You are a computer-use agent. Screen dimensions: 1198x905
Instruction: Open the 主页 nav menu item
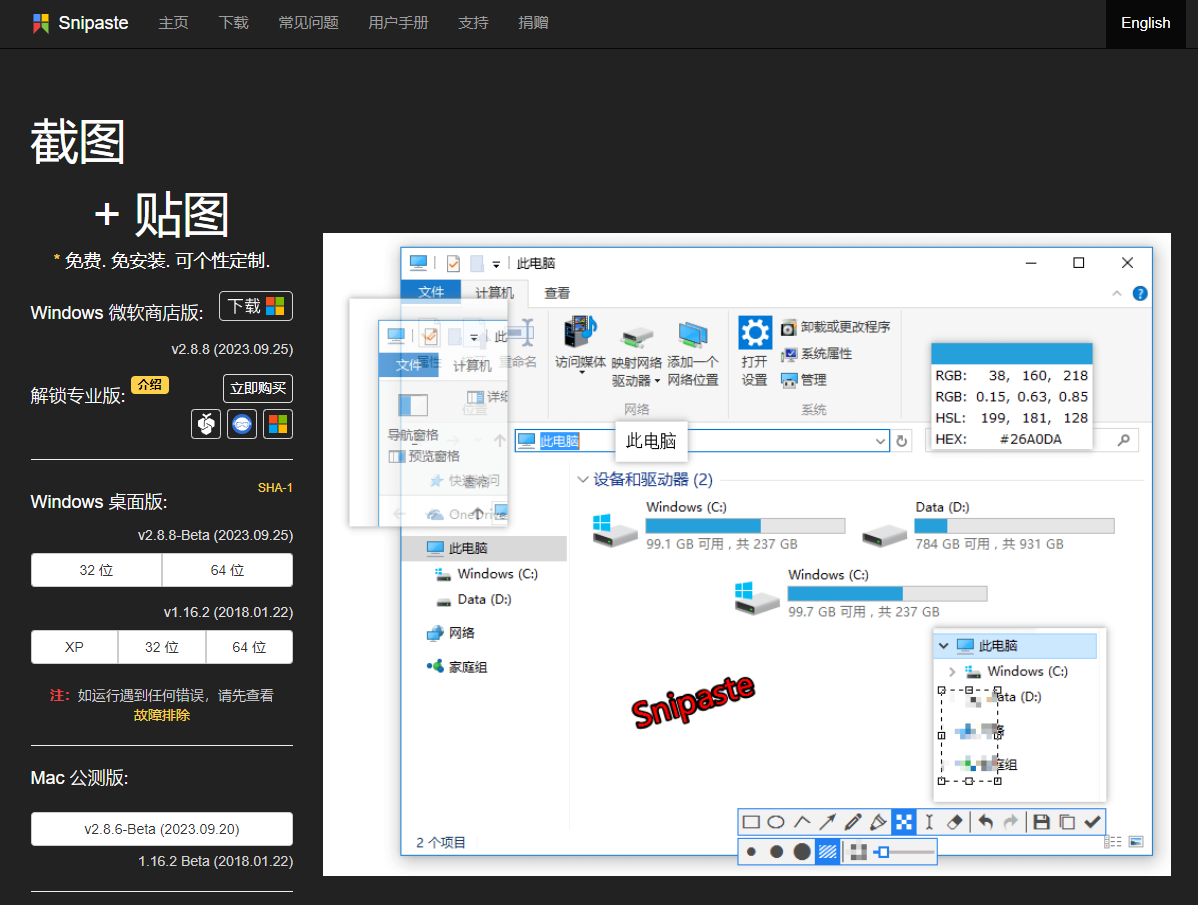click(173, 23)
